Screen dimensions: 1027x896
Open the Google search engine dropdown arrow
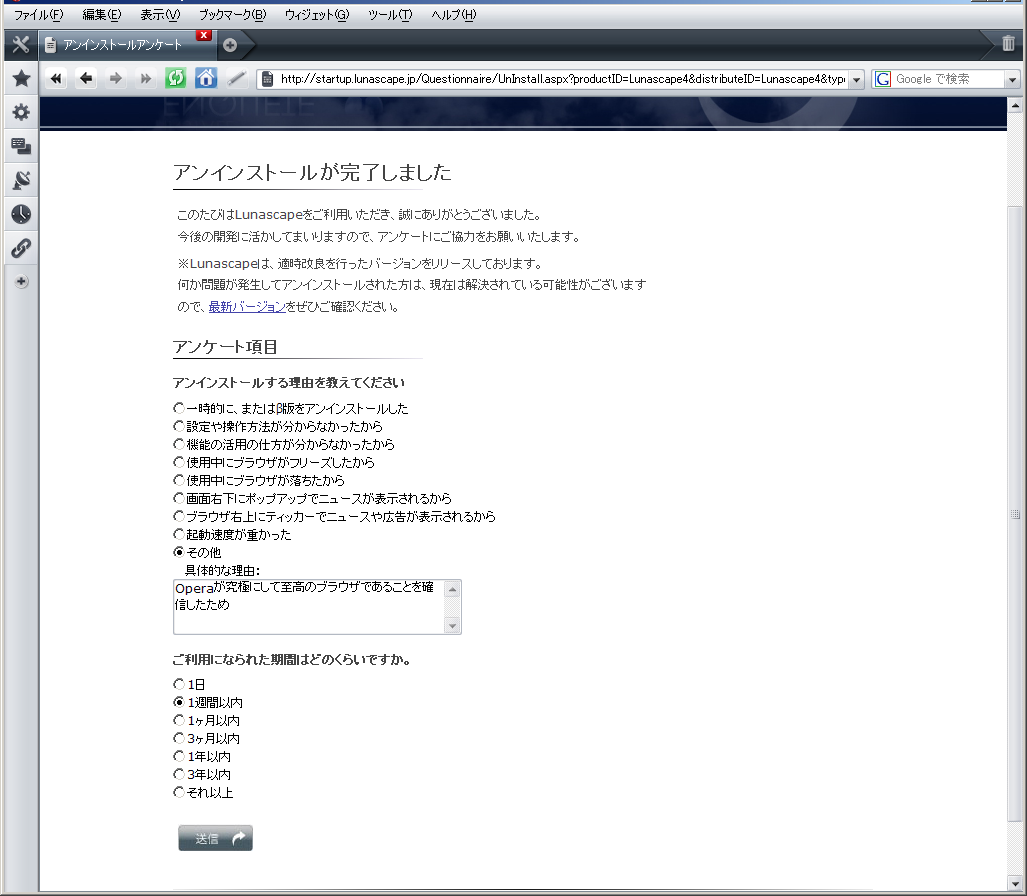pos(1013,80)
